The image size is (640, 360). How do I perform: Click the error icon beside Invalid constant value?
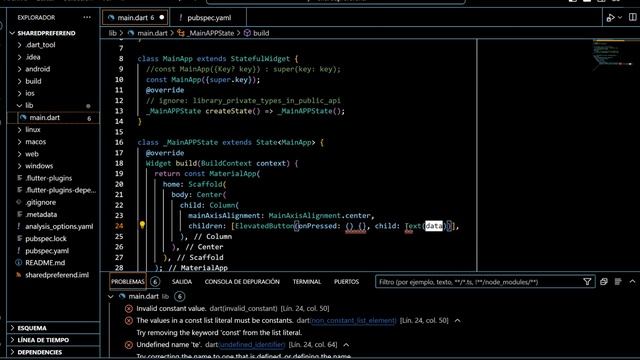pyautogui.click(x=129, y=309)
